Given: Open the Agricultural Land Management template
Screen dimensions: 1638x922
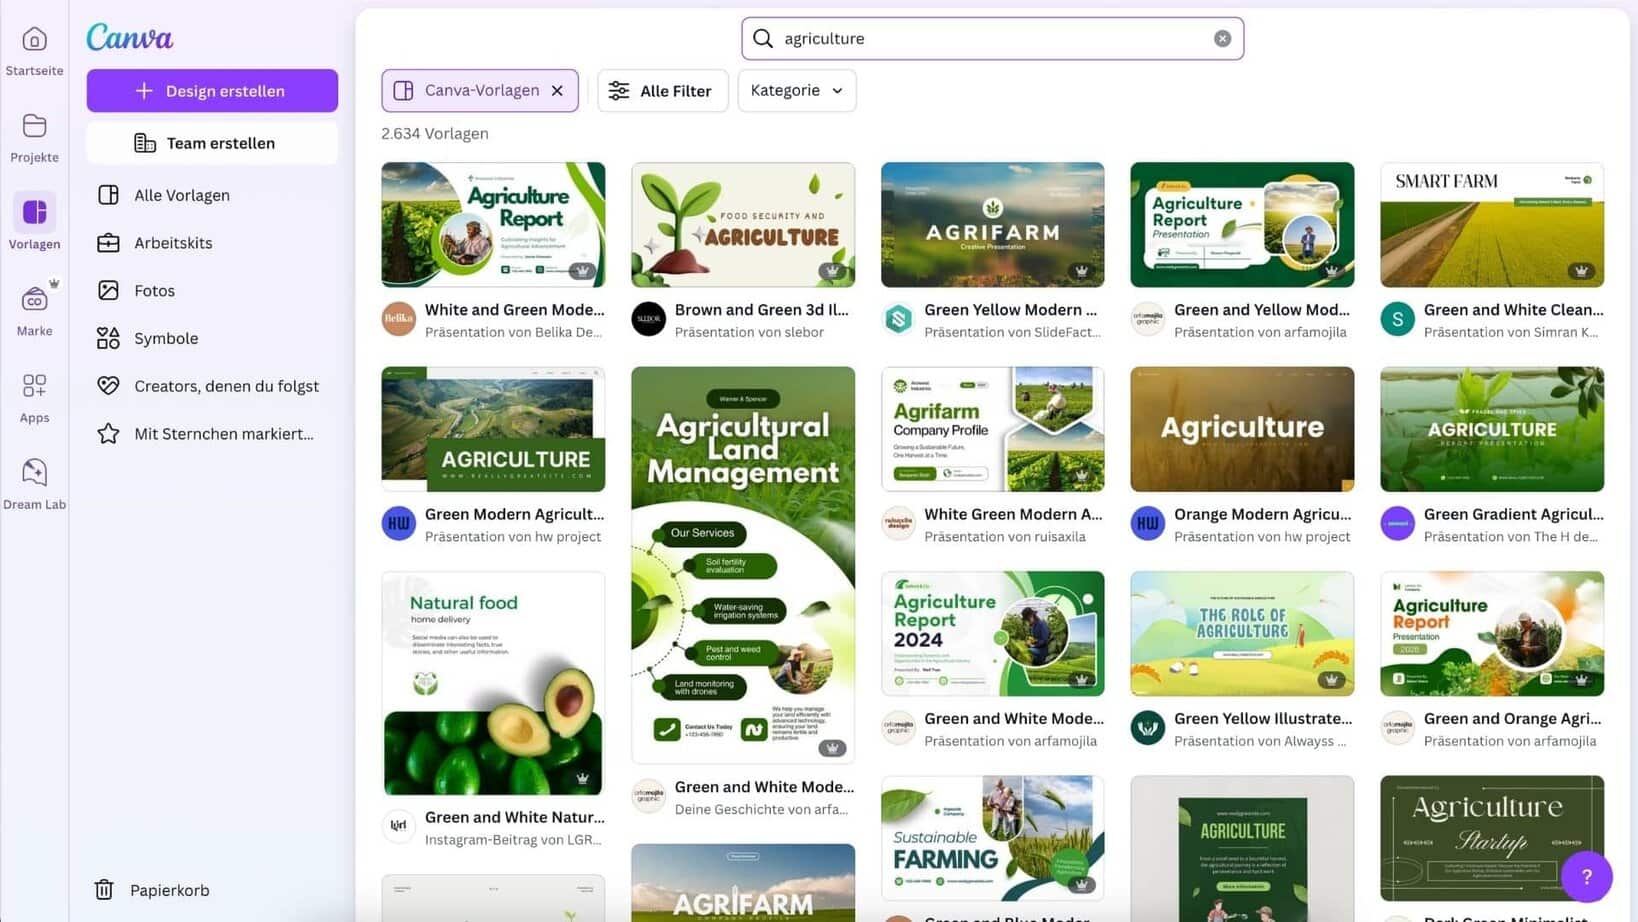Looking at the screenshot, I should point(742,564).
